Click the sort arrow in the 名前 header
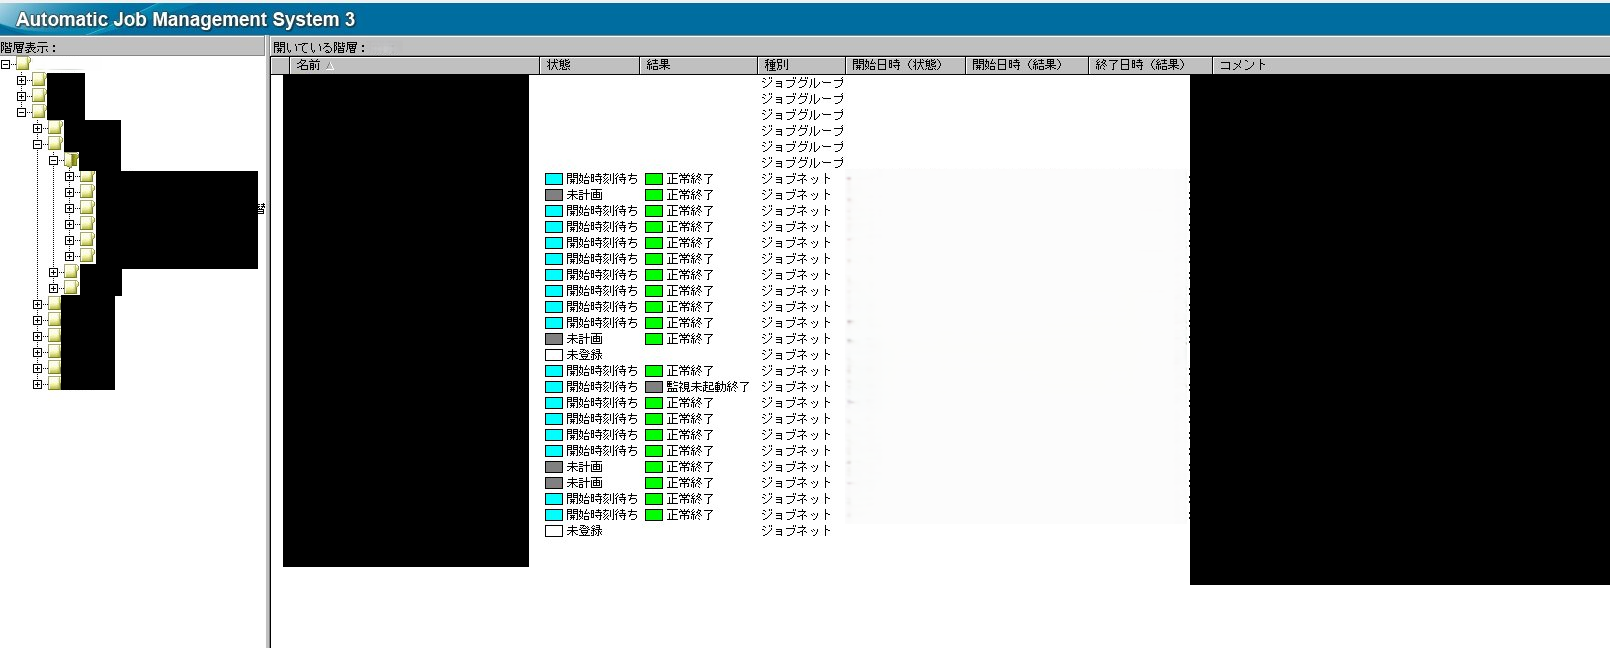The height and width of the screenshot is (648, 1610). [330, 66]
